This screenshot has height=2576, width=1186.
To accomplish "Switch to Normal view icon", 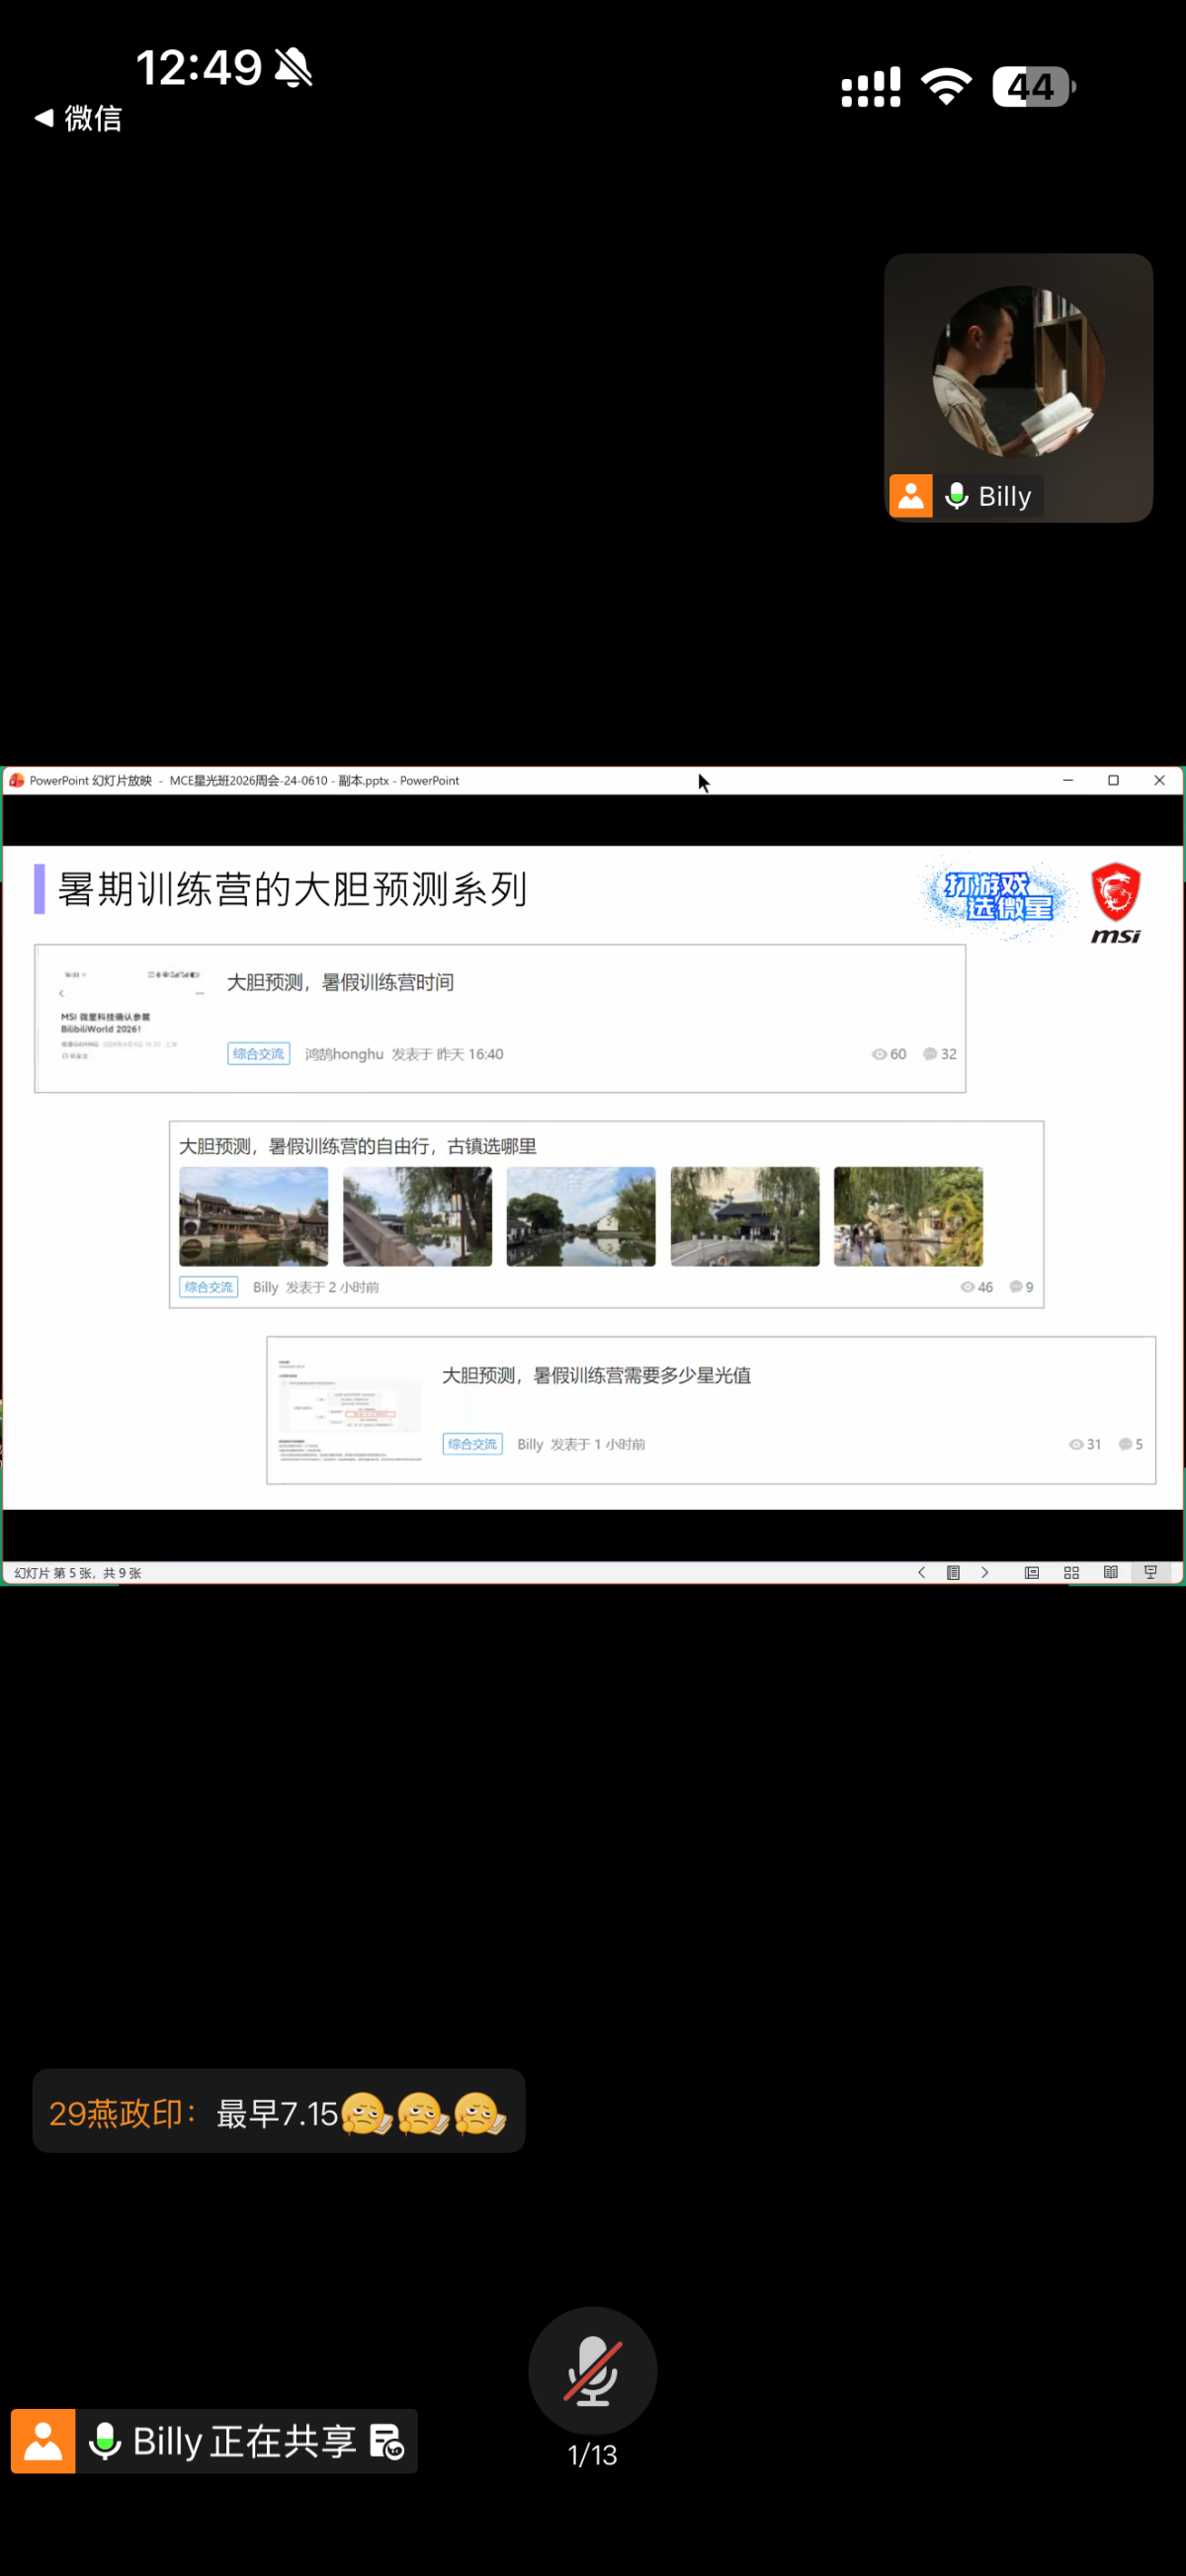I will pyautogui.click(x=1032, y=1572).
